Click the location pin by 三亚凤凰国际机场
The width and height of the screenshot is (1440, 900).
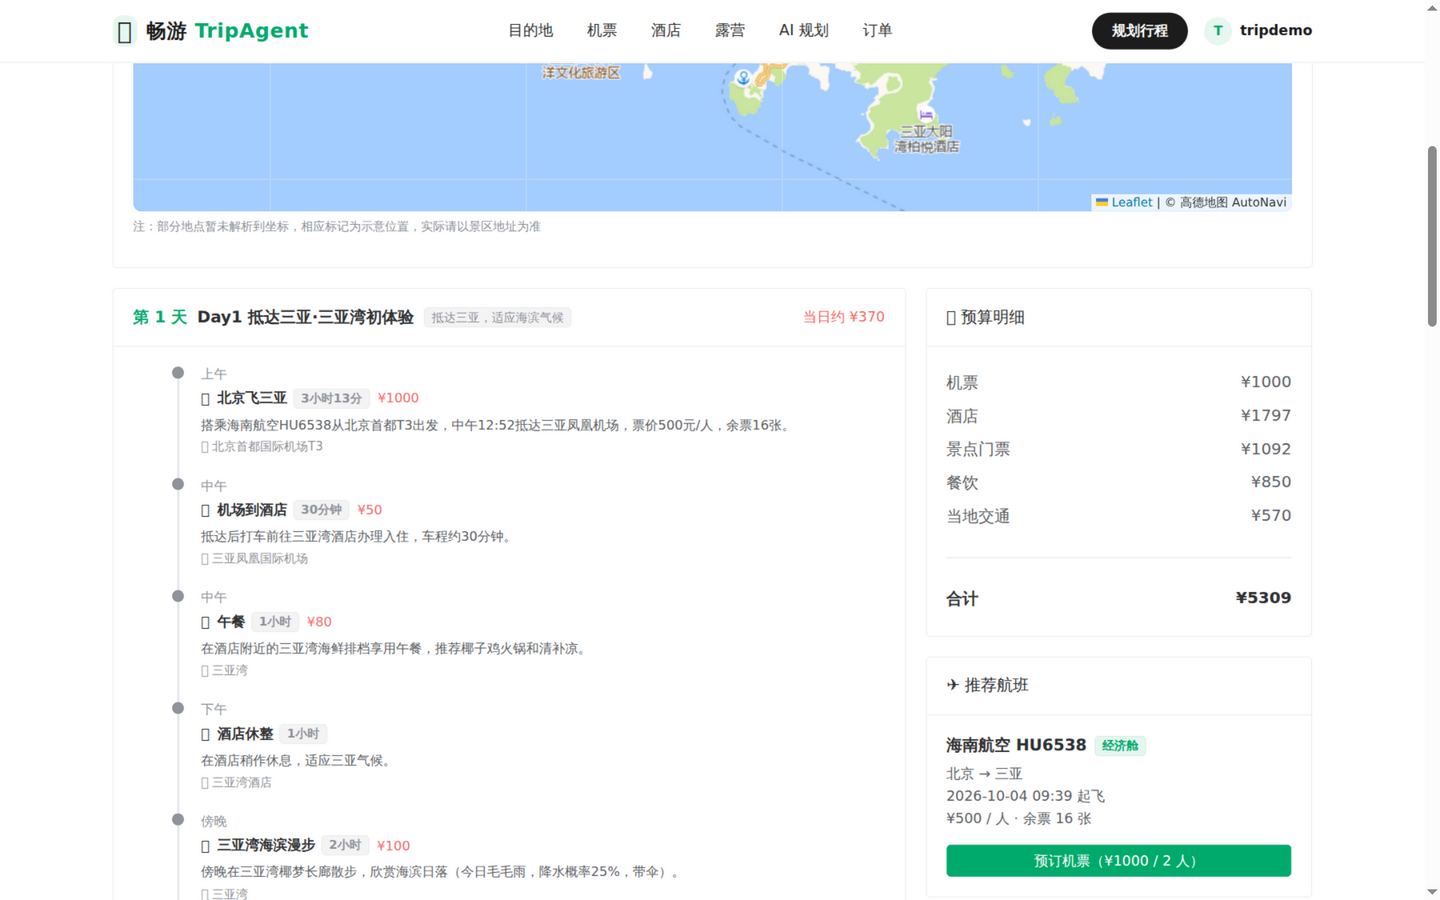[205, 559]
